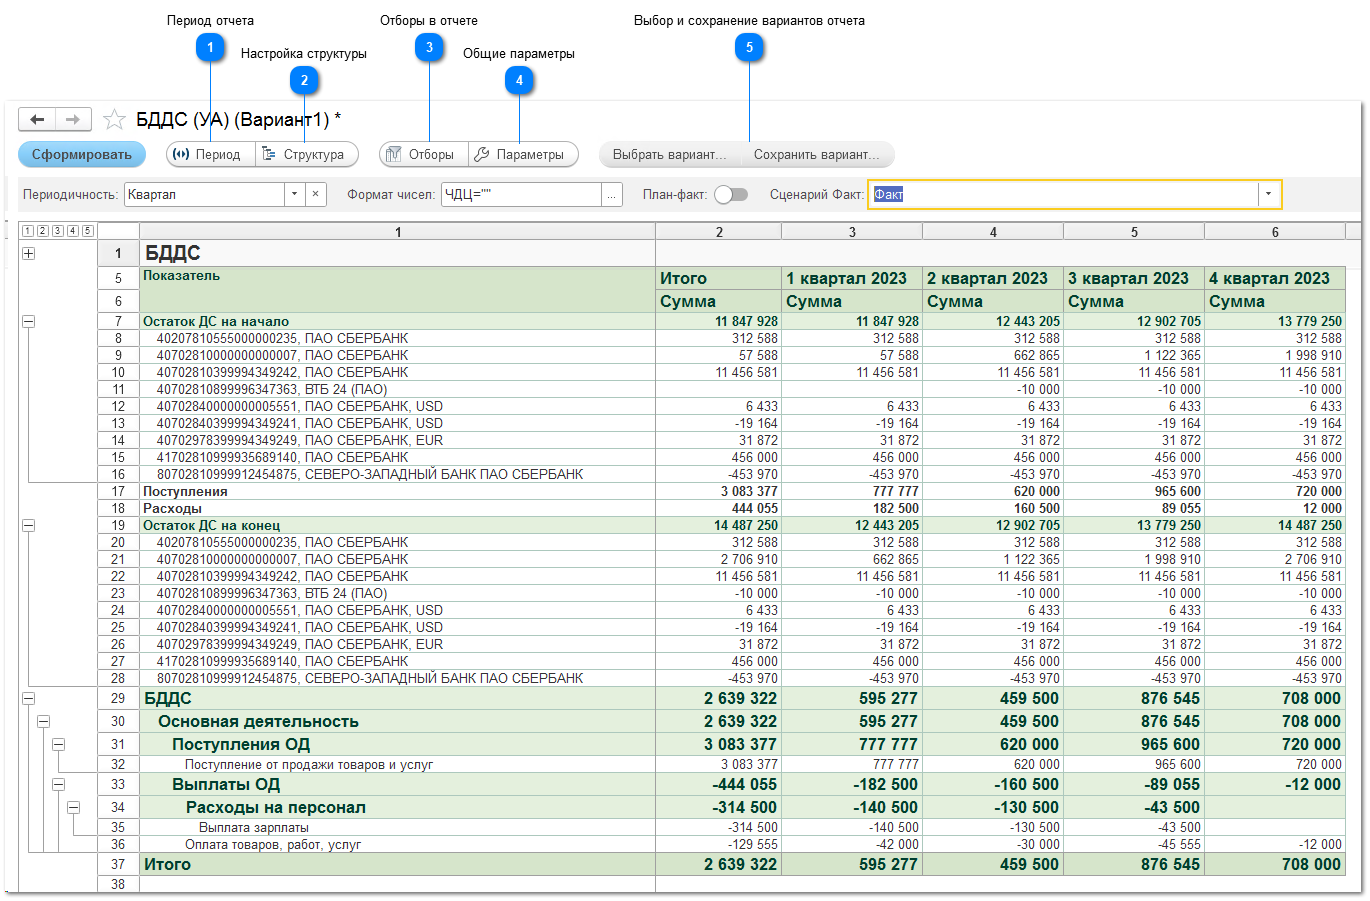Viewport: 1370px width, 901px height.
Task: Select column 2 header
Action: [719, 231]
